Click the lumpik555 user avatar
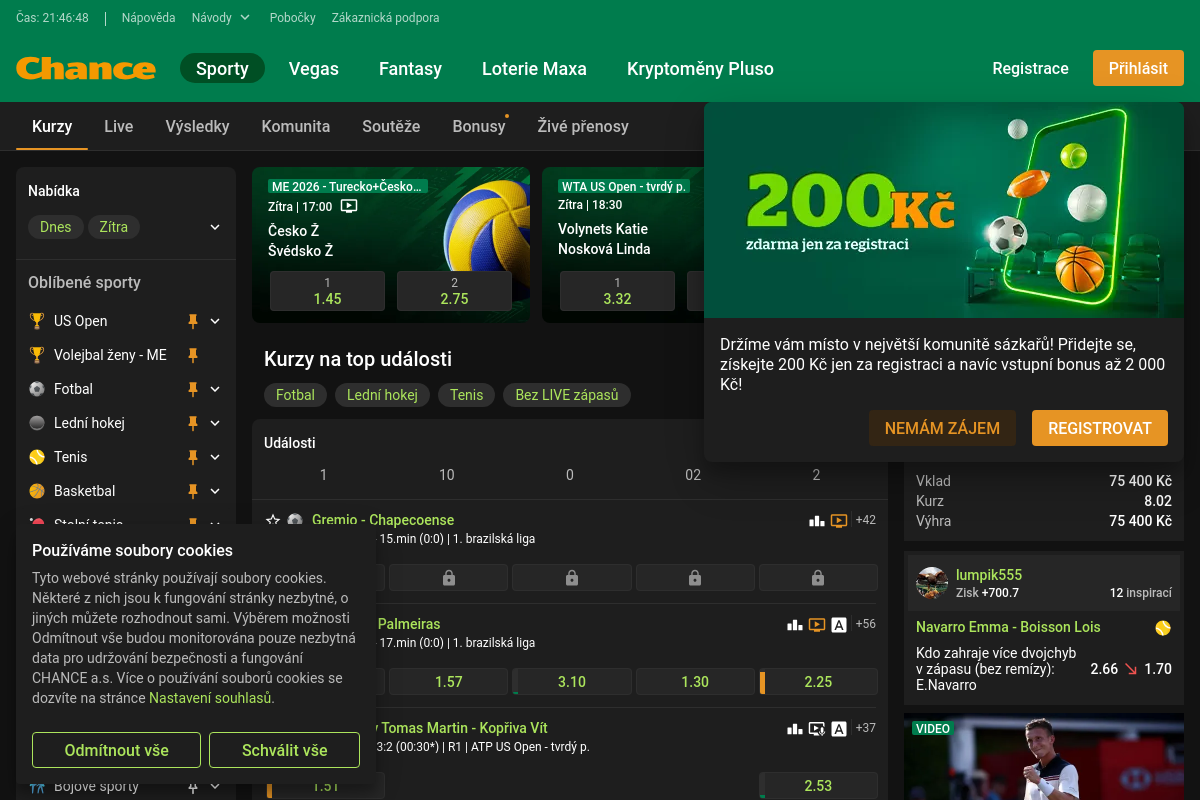Screen dimensions: 1200x800 click(x=932, y=583)
